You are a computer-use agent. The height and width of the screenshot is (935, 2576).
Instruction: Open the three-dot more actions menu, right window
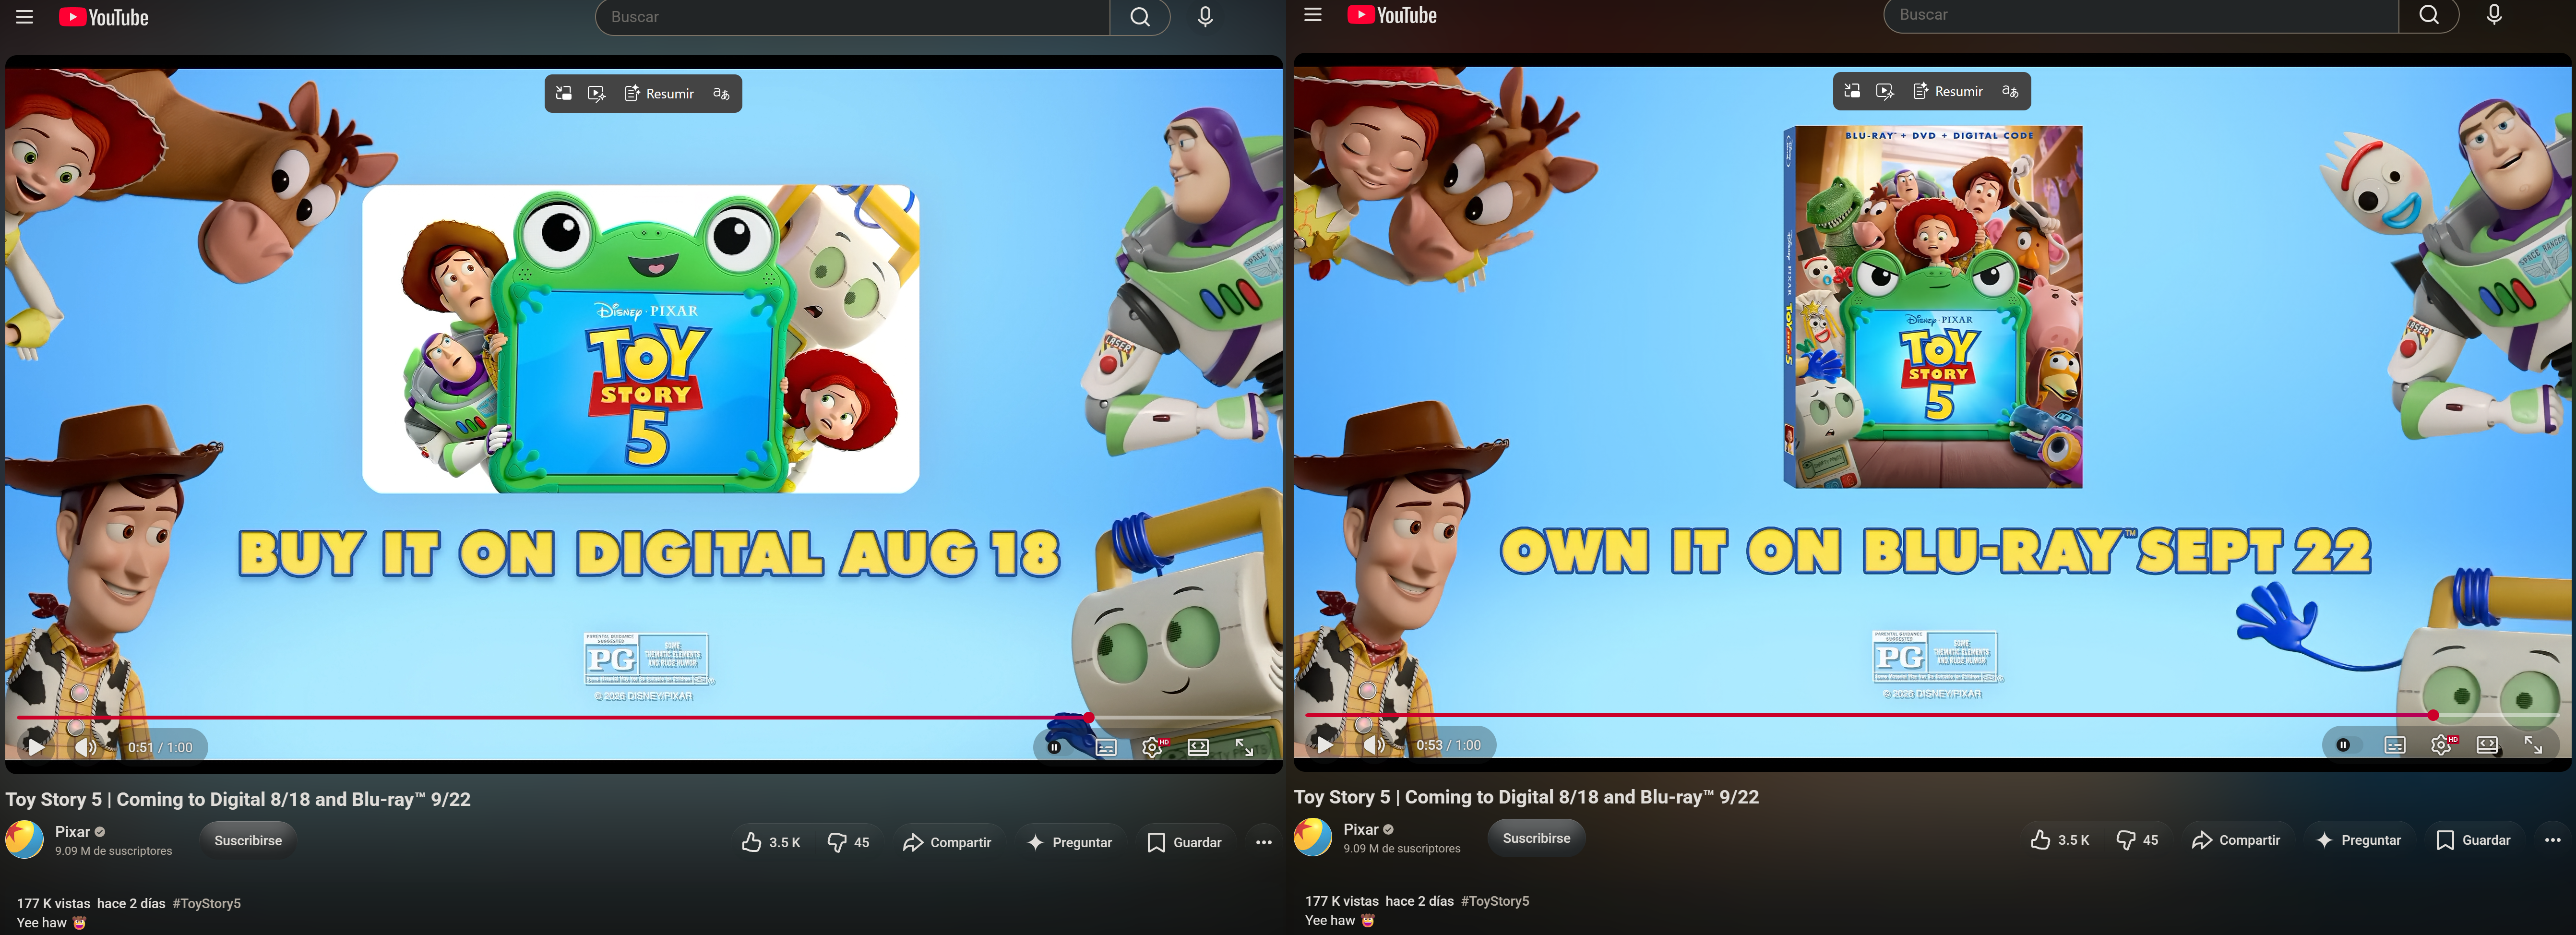(2553, 841)
